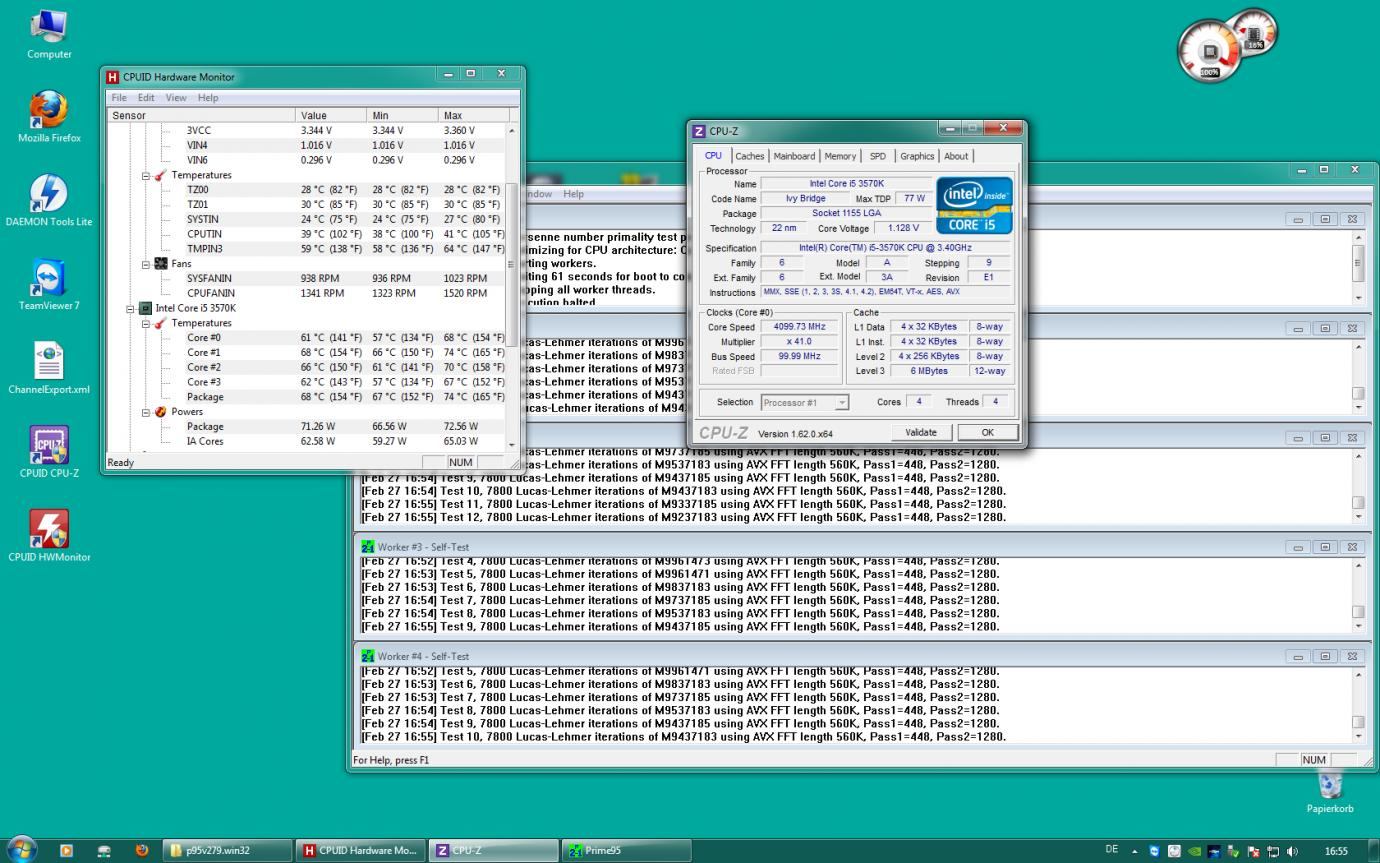Open the SPD tab in CPU-Z
Viewport: 1380px width, 863px height.
click(877, 156)
